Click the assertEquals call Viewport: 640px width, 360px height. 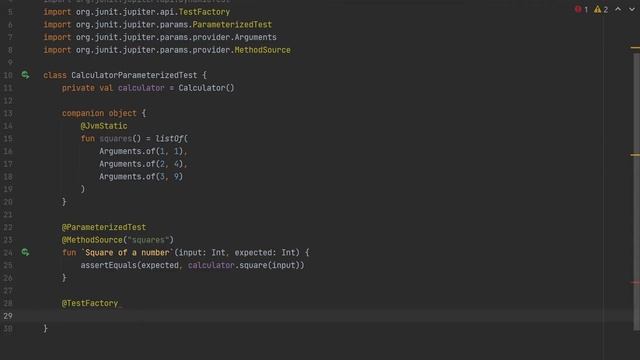(x=109, y=265)
